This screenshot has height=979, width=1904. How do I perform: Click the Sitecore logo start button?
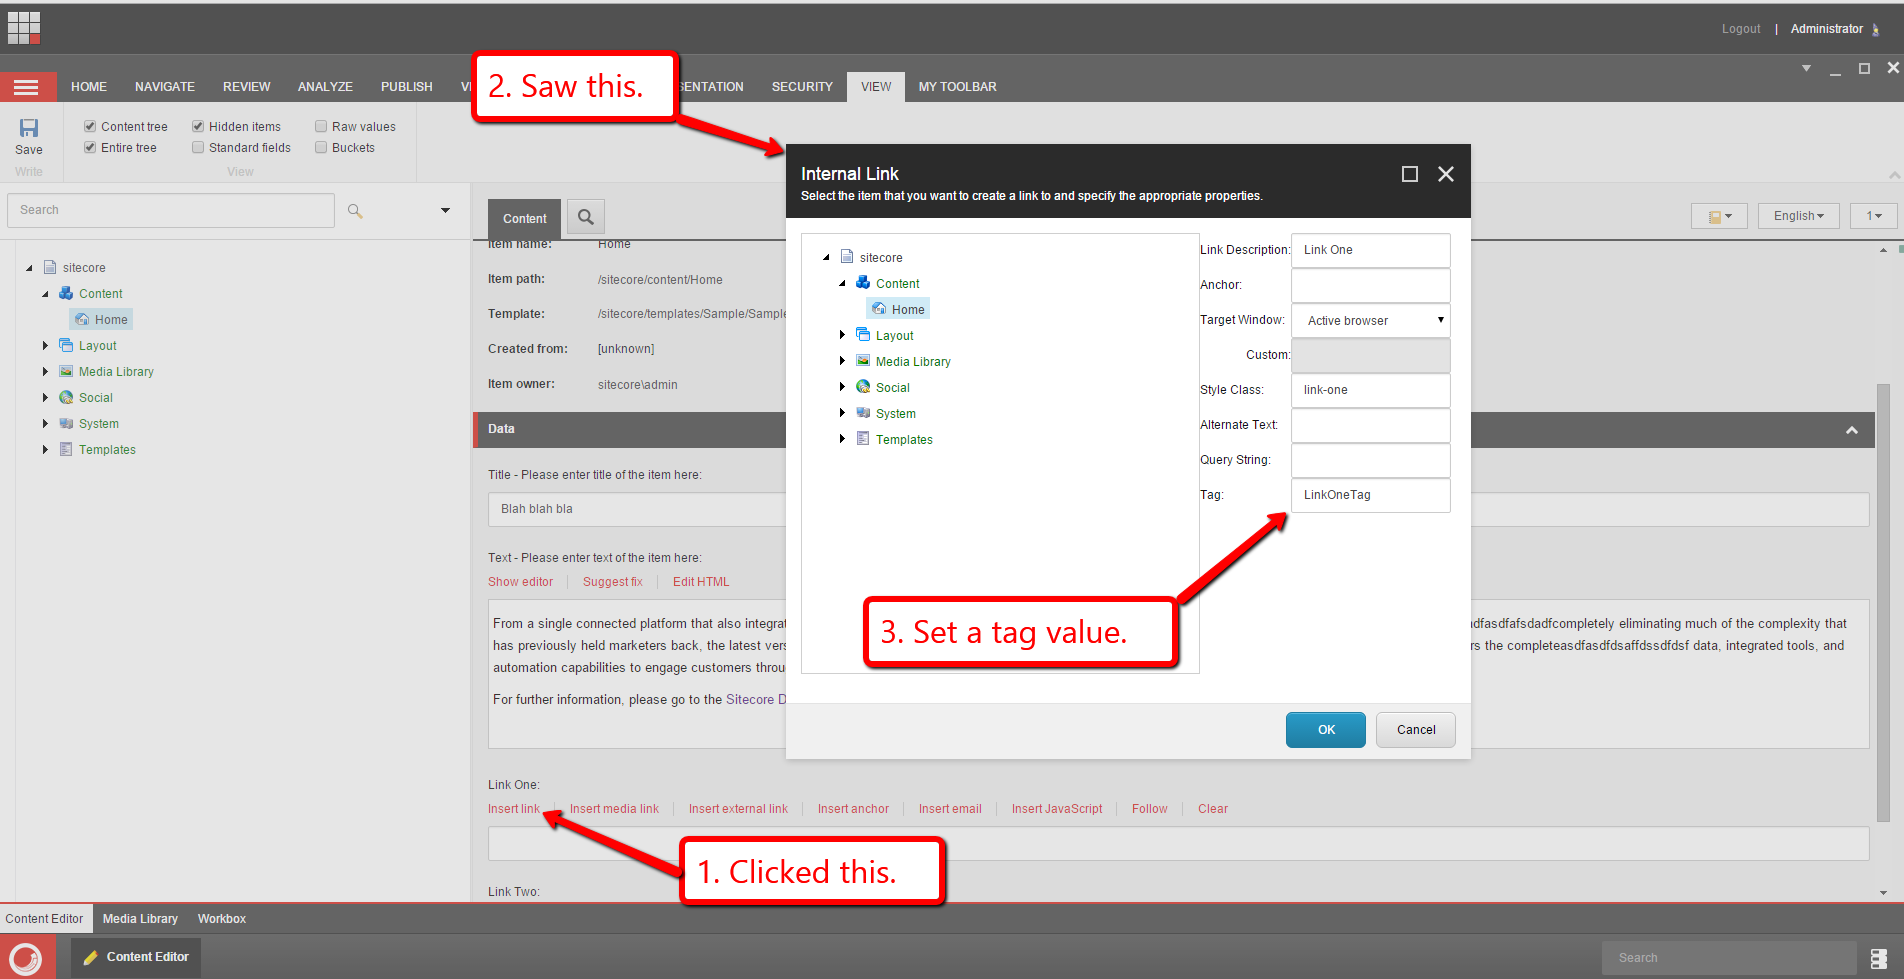coord(26,958)
